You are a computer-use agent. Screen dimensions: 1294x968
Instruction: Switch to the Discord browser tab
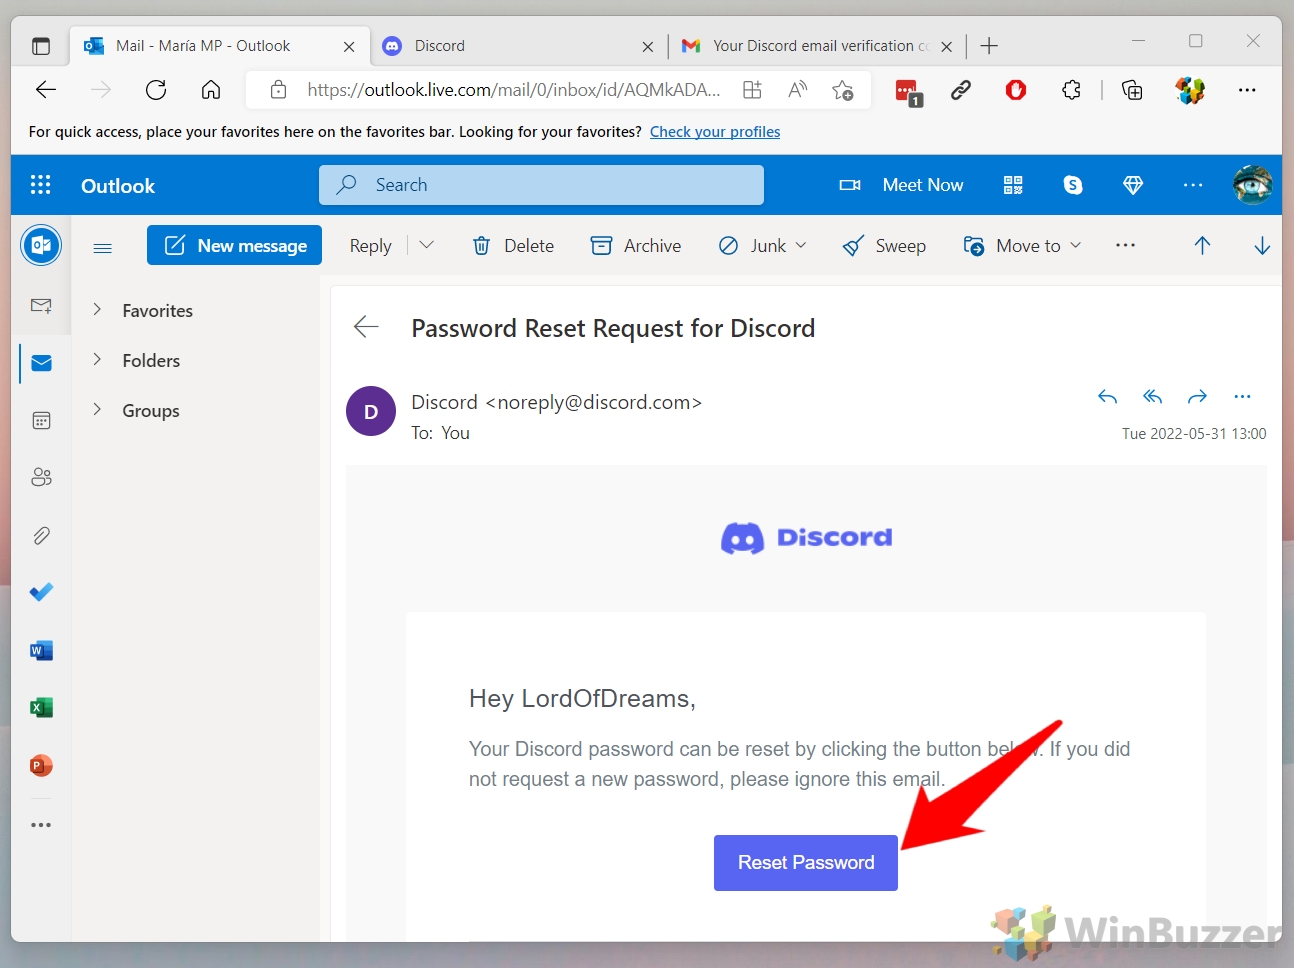518,46
